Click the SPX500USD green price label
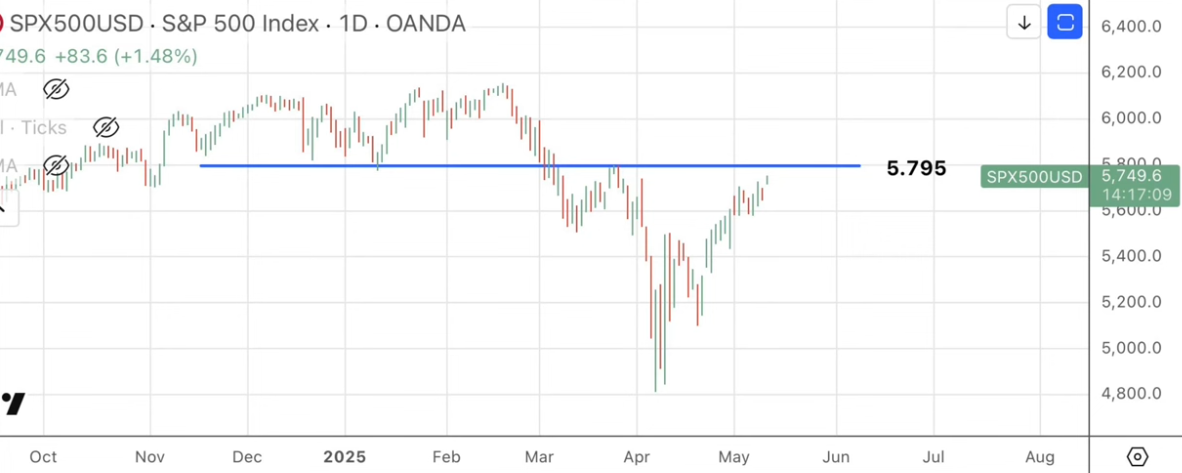The height and width of the screenshot is (473, 1182). 1034,177
